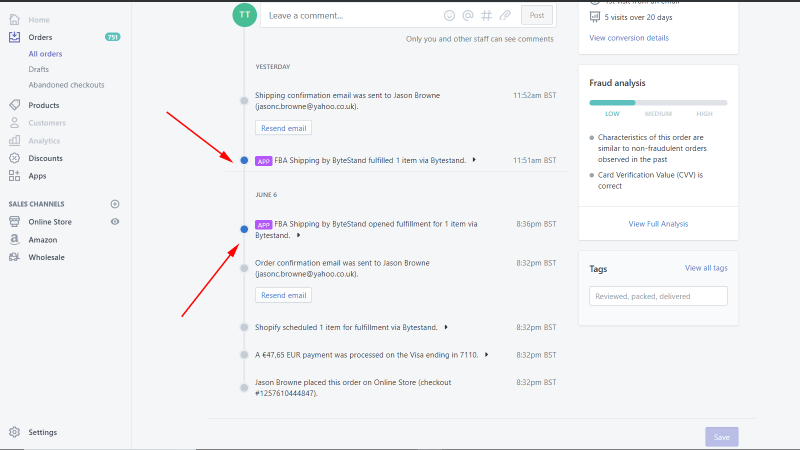800x450 pixels.
Task: Click the Apps grid icon
Action: (14, 176)
